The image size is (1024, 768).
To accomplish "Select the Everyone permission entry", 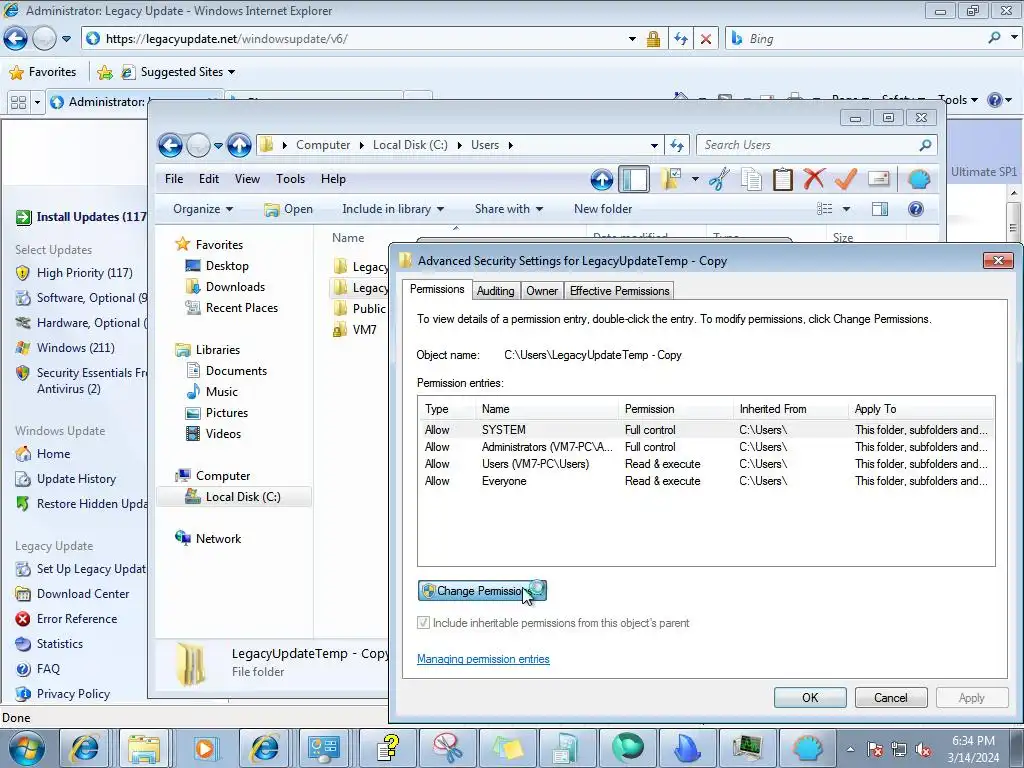I will click(x=706, y=481).
